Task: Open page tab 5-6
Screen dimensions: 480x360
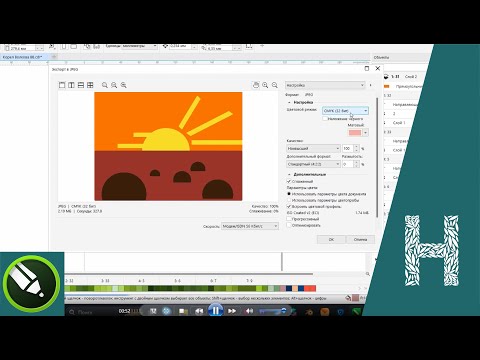Action: tap(177, 281)
